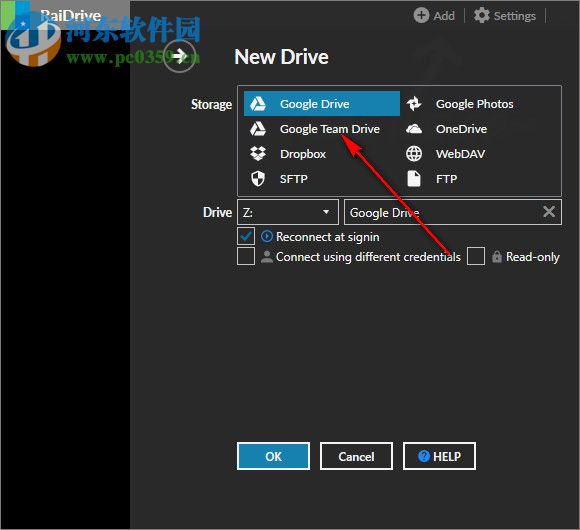Open the Z: drive letter dropdown
The width and height of the screenshot is (580, 530).
[x=288, y=212]
